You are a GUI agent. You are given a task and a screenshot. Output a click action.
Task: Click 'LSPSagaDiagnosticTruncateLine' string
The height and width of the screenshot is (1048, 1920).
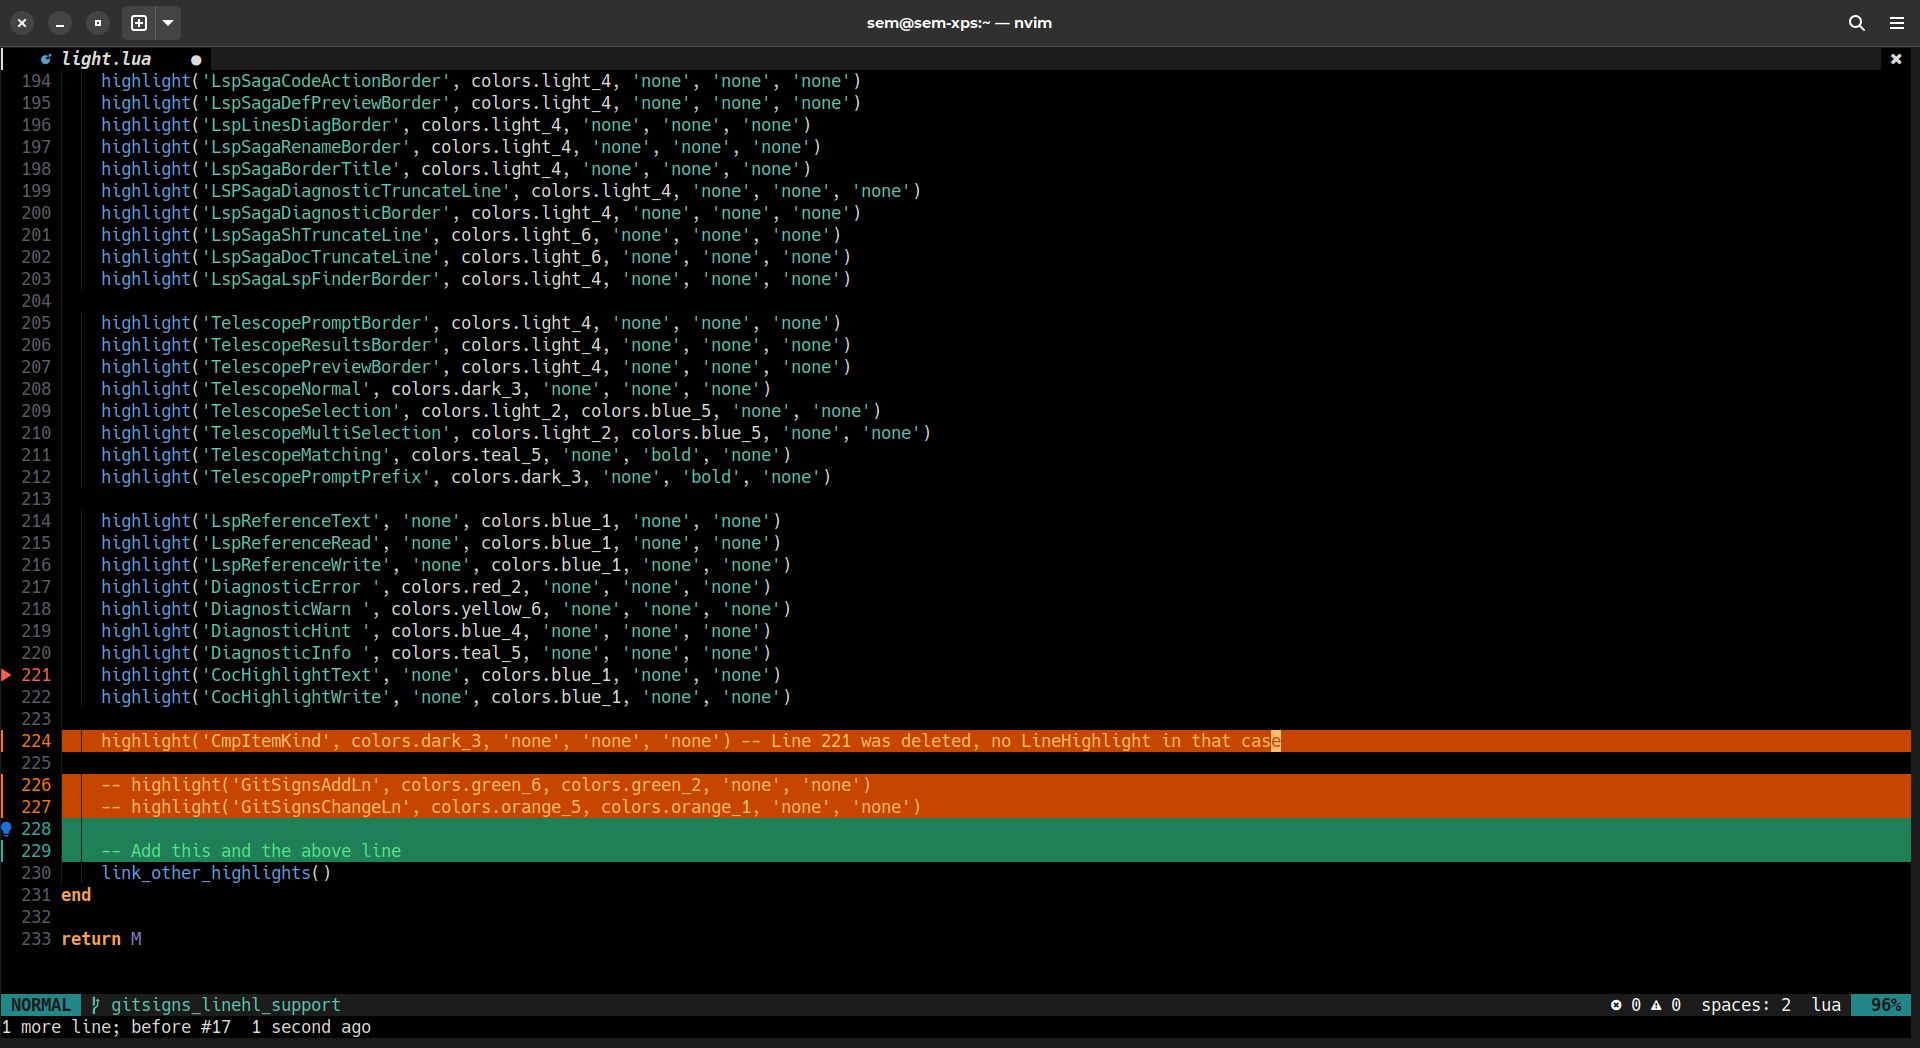click(356, 191)
